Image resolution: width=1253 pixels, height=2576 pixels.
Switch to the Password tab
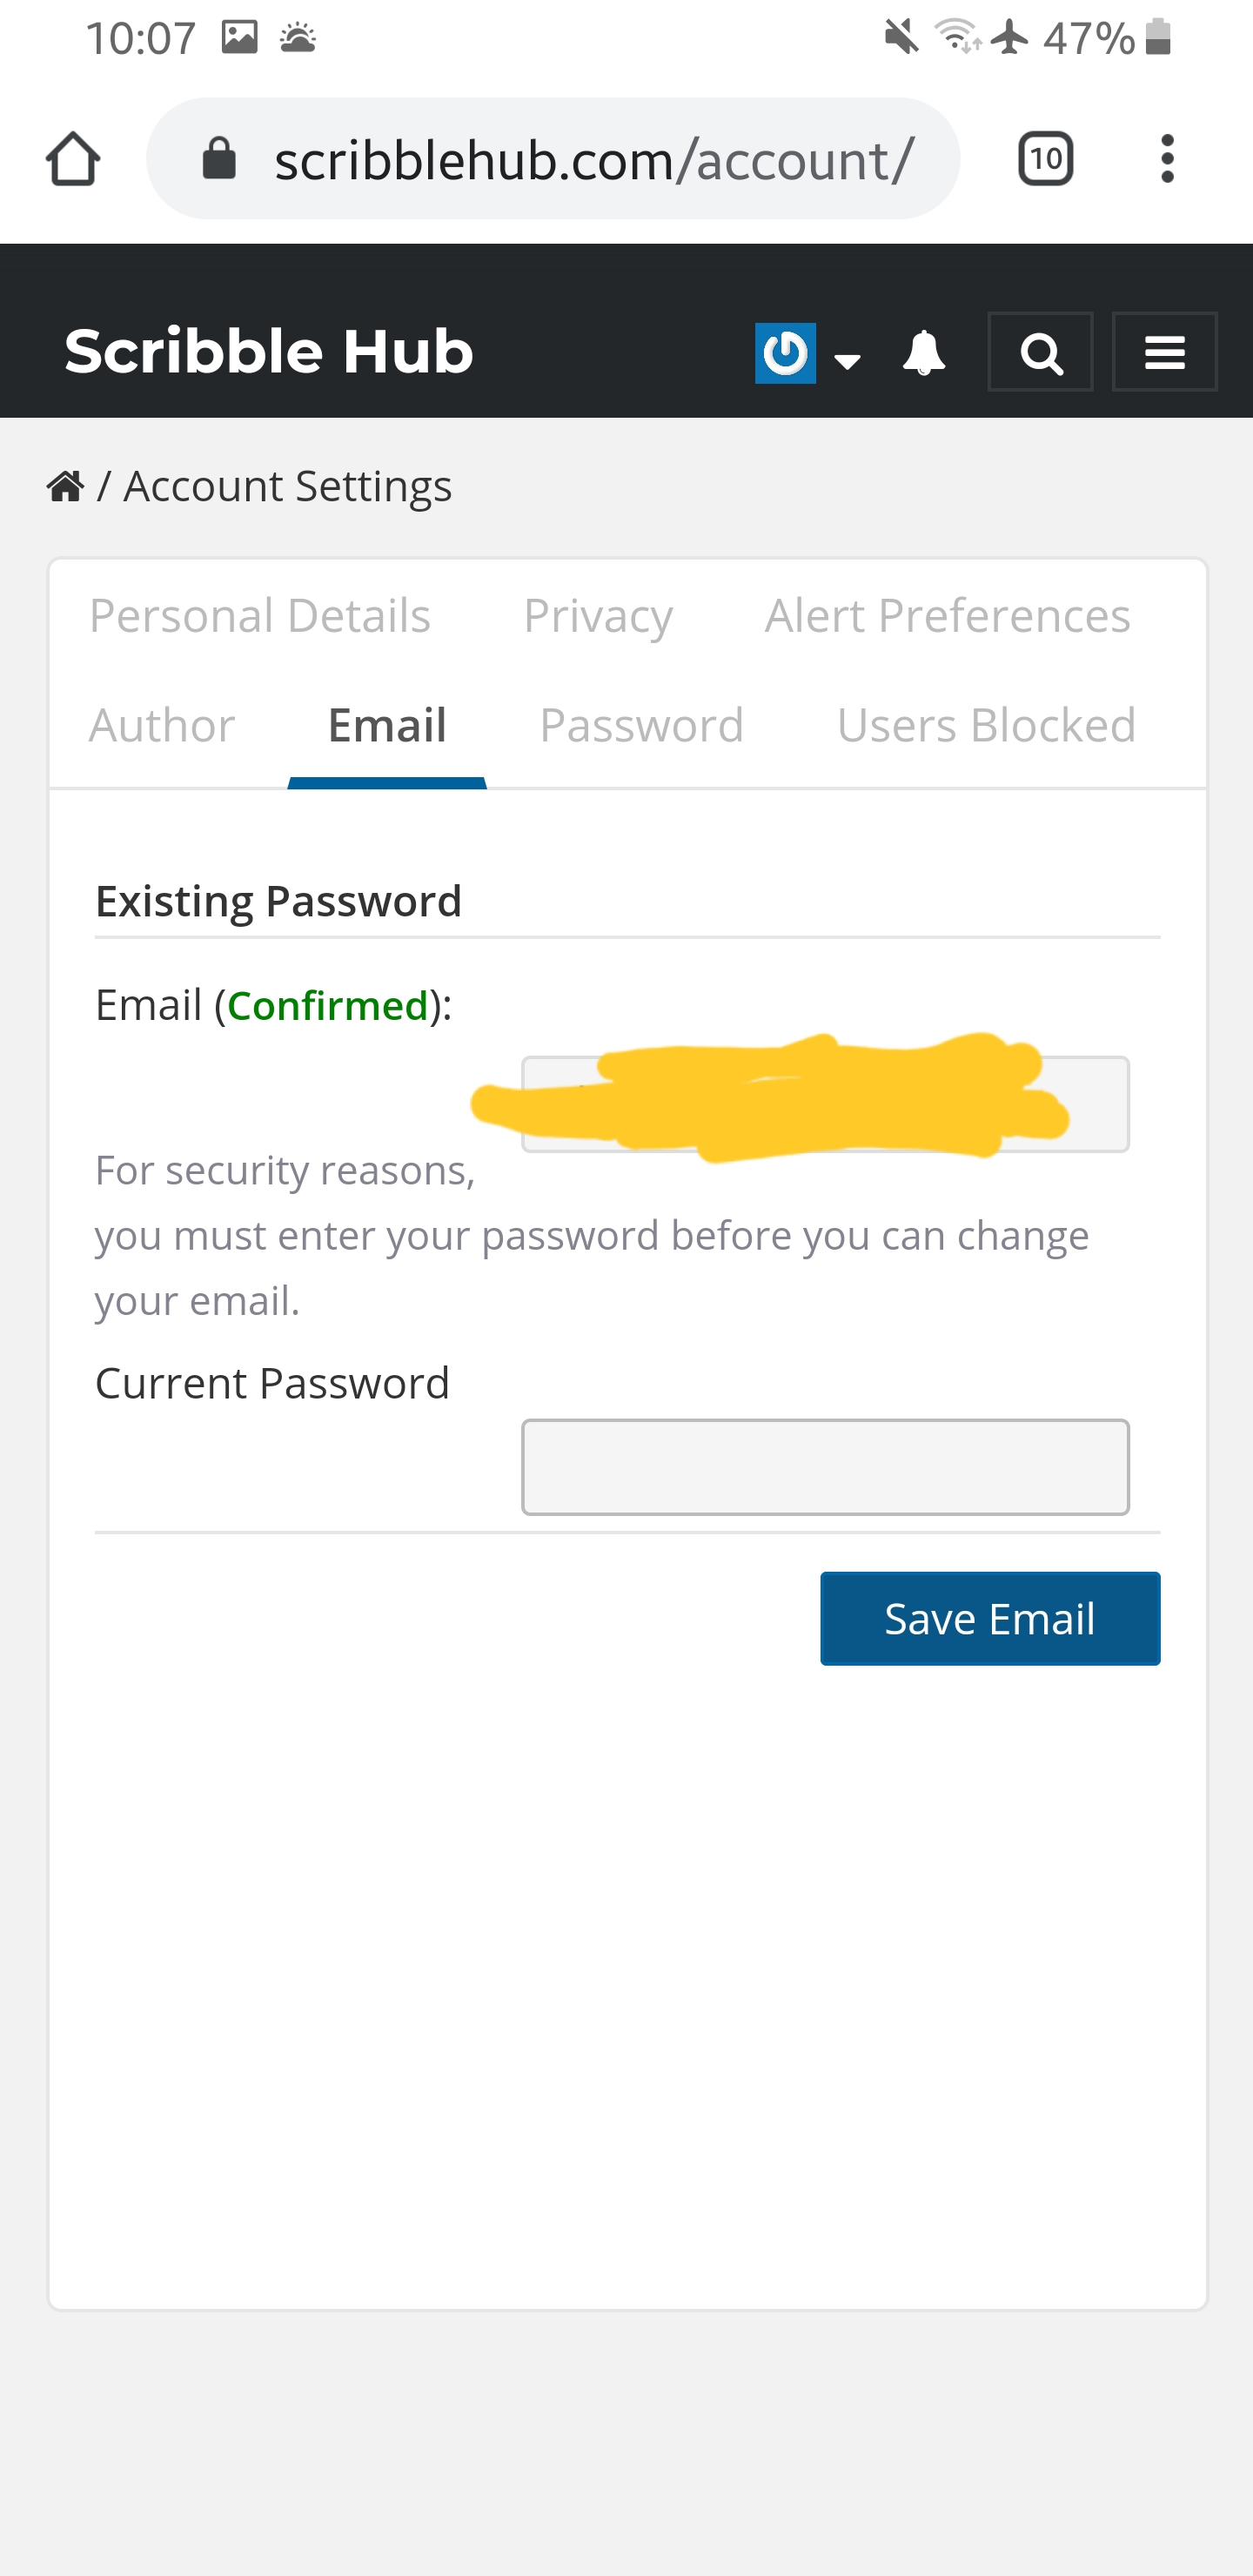coord(641,725)
